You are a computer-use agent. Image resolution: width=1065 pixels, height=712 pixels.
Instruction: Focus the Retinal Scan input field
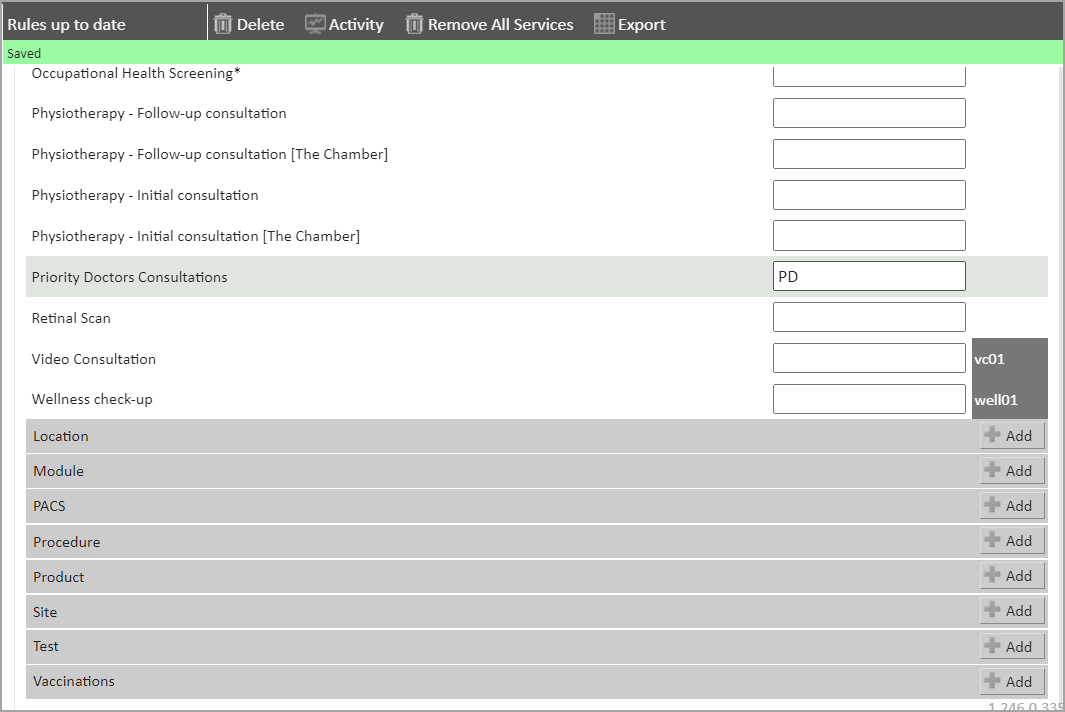point(869,317)
